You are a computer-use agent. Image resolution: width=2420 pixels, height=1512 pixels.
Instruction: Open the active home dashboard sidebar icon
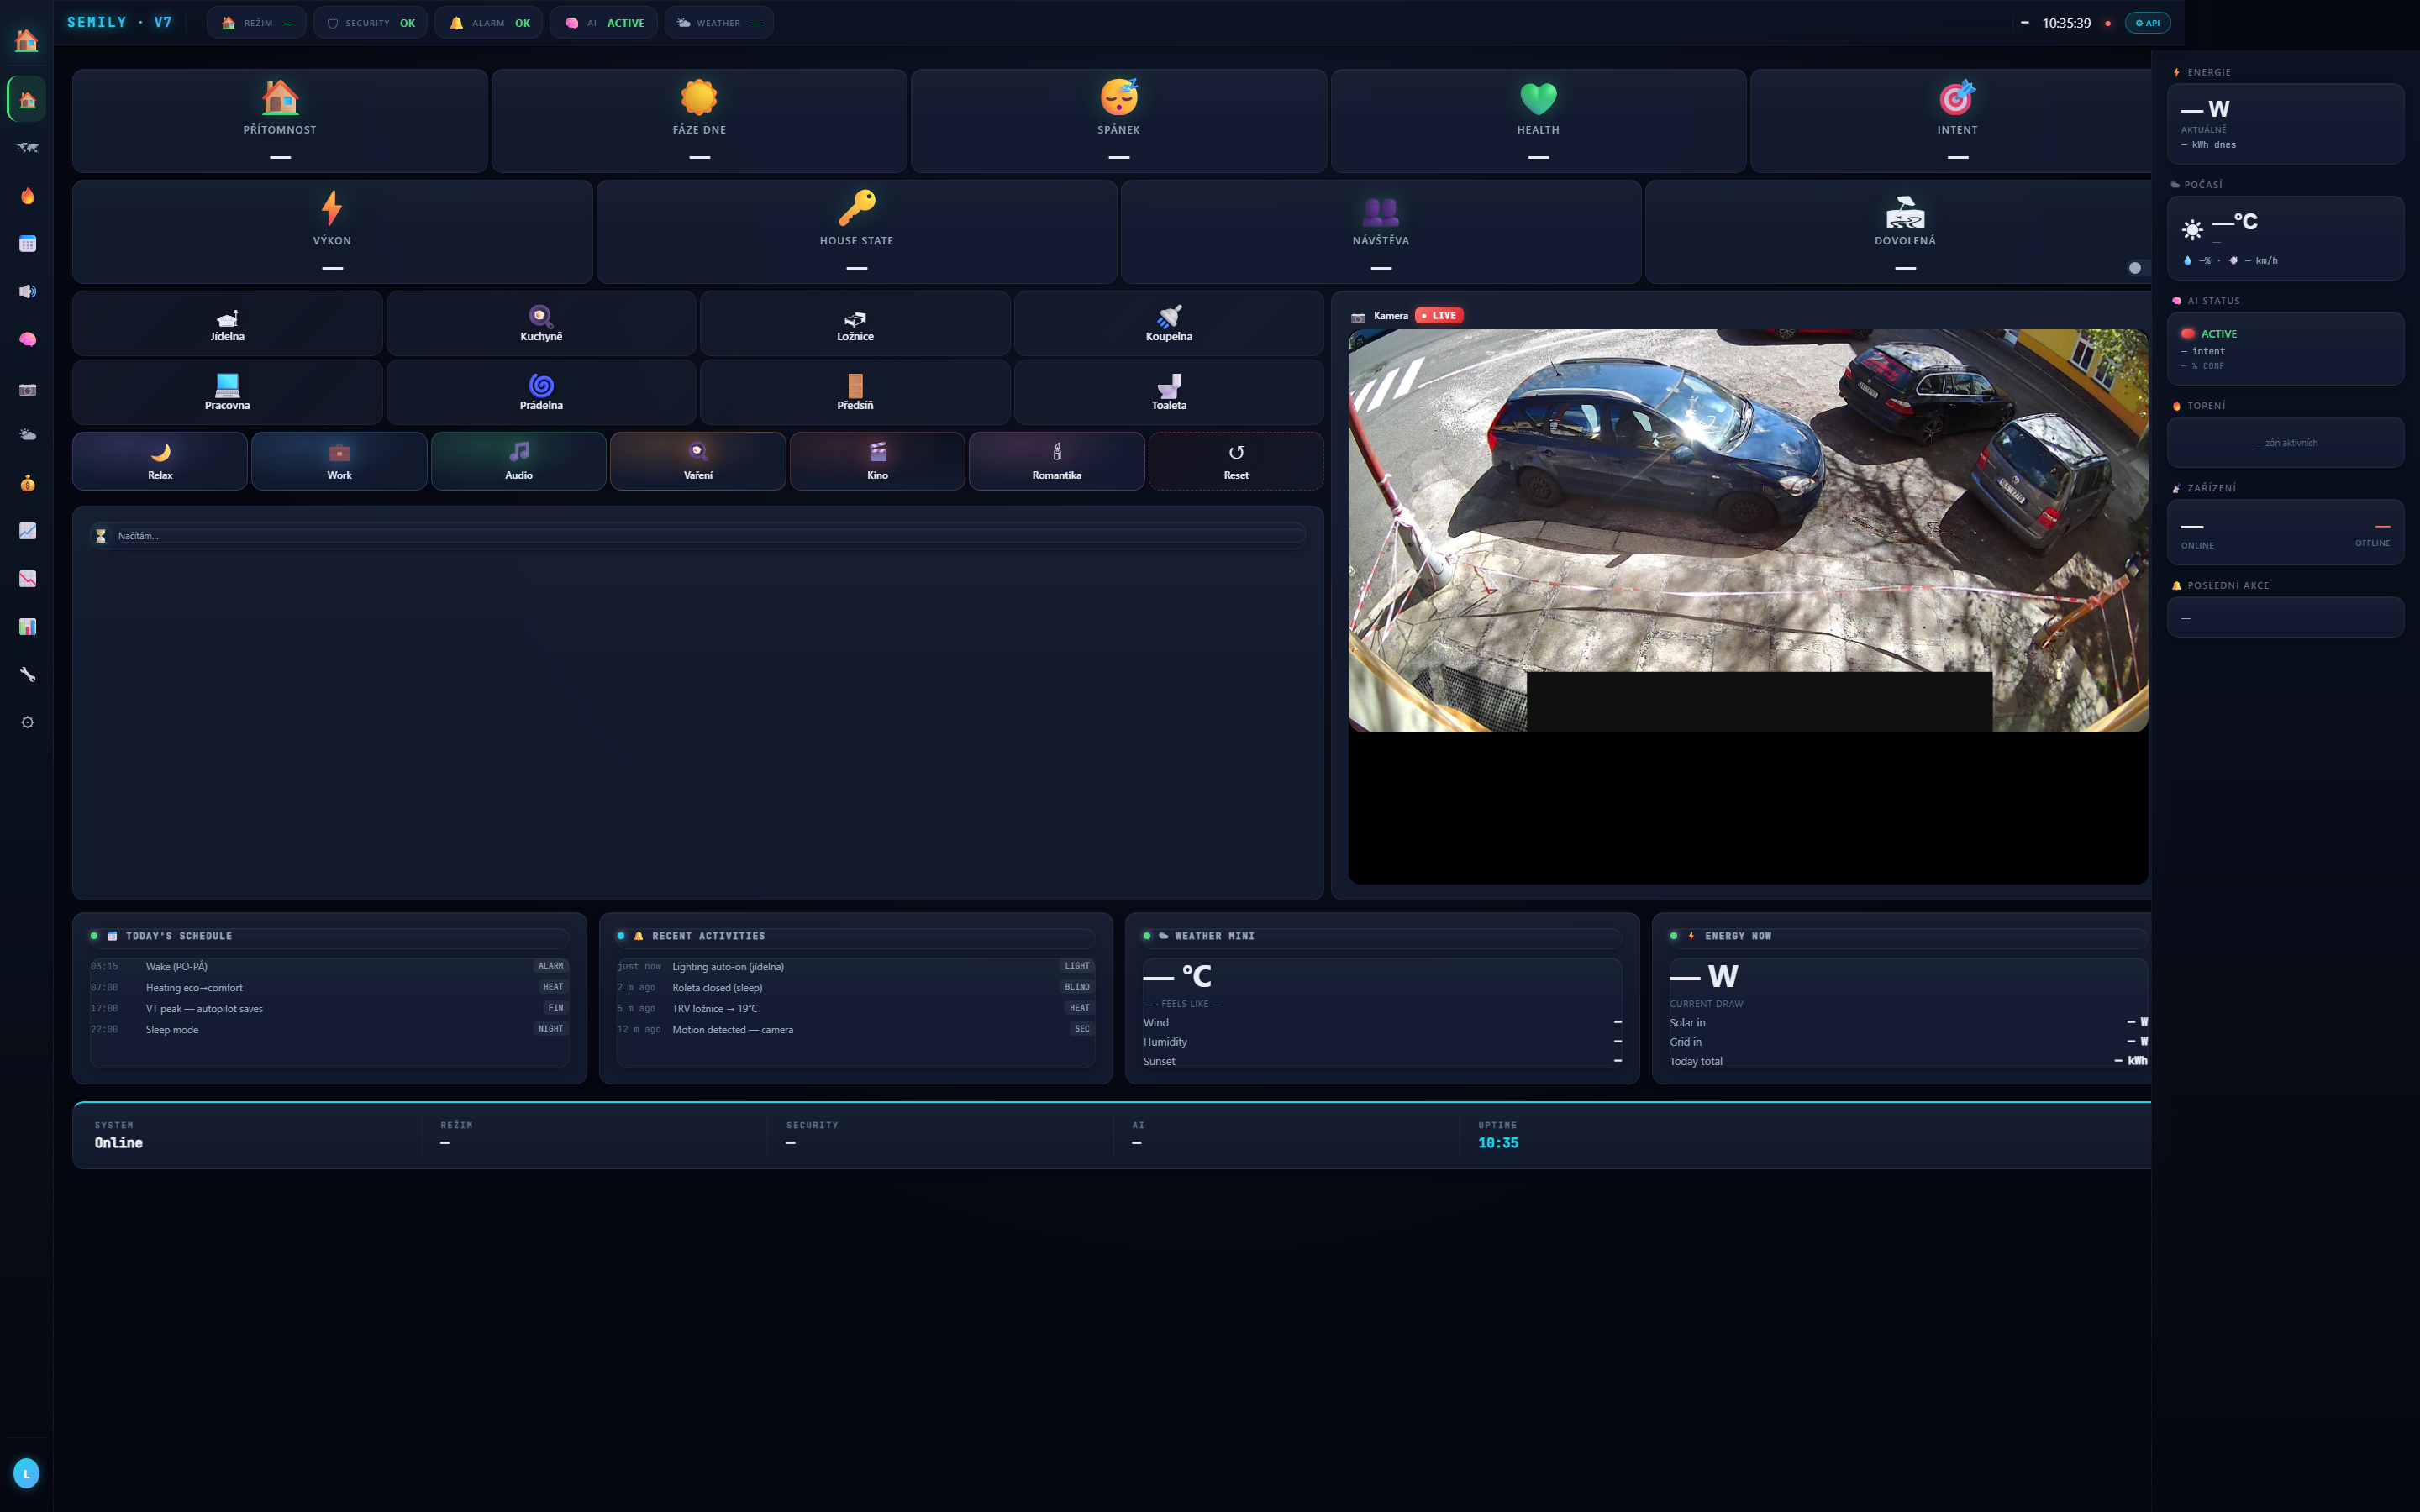click(x=27, y=99)
